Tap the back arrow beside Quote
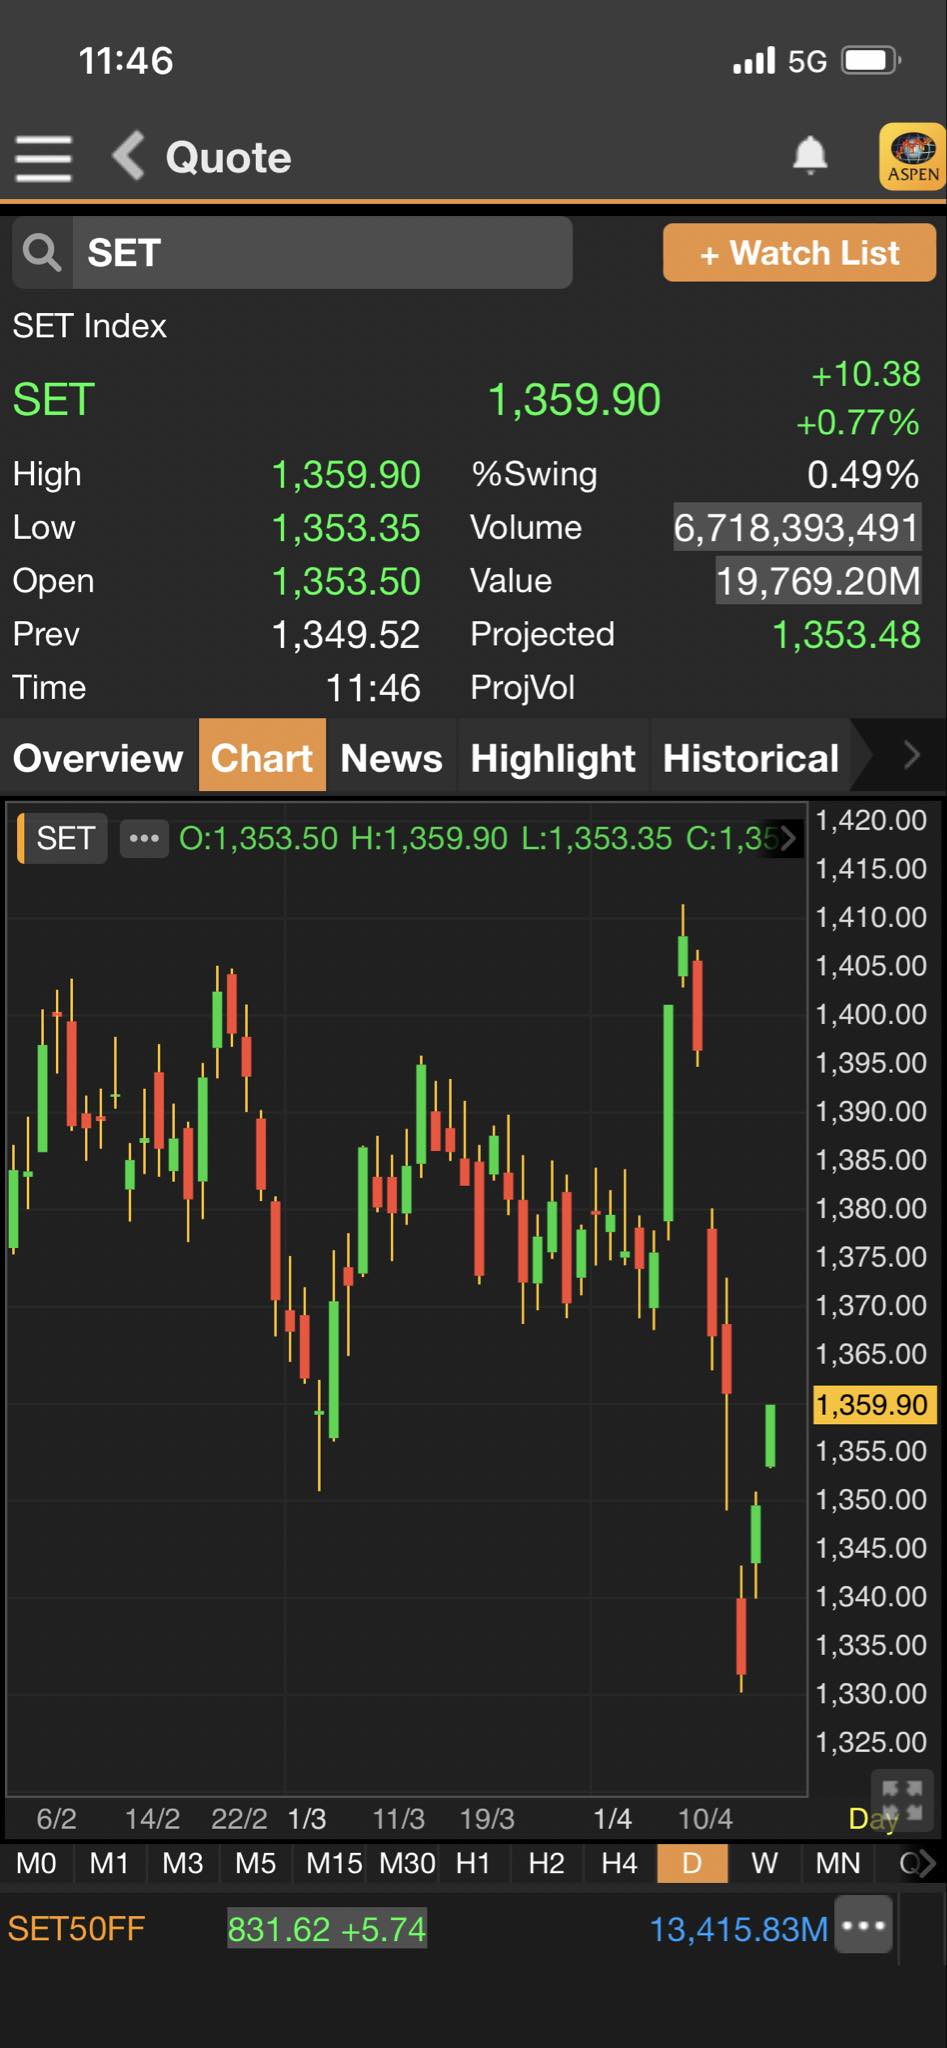 click(129, 157)
